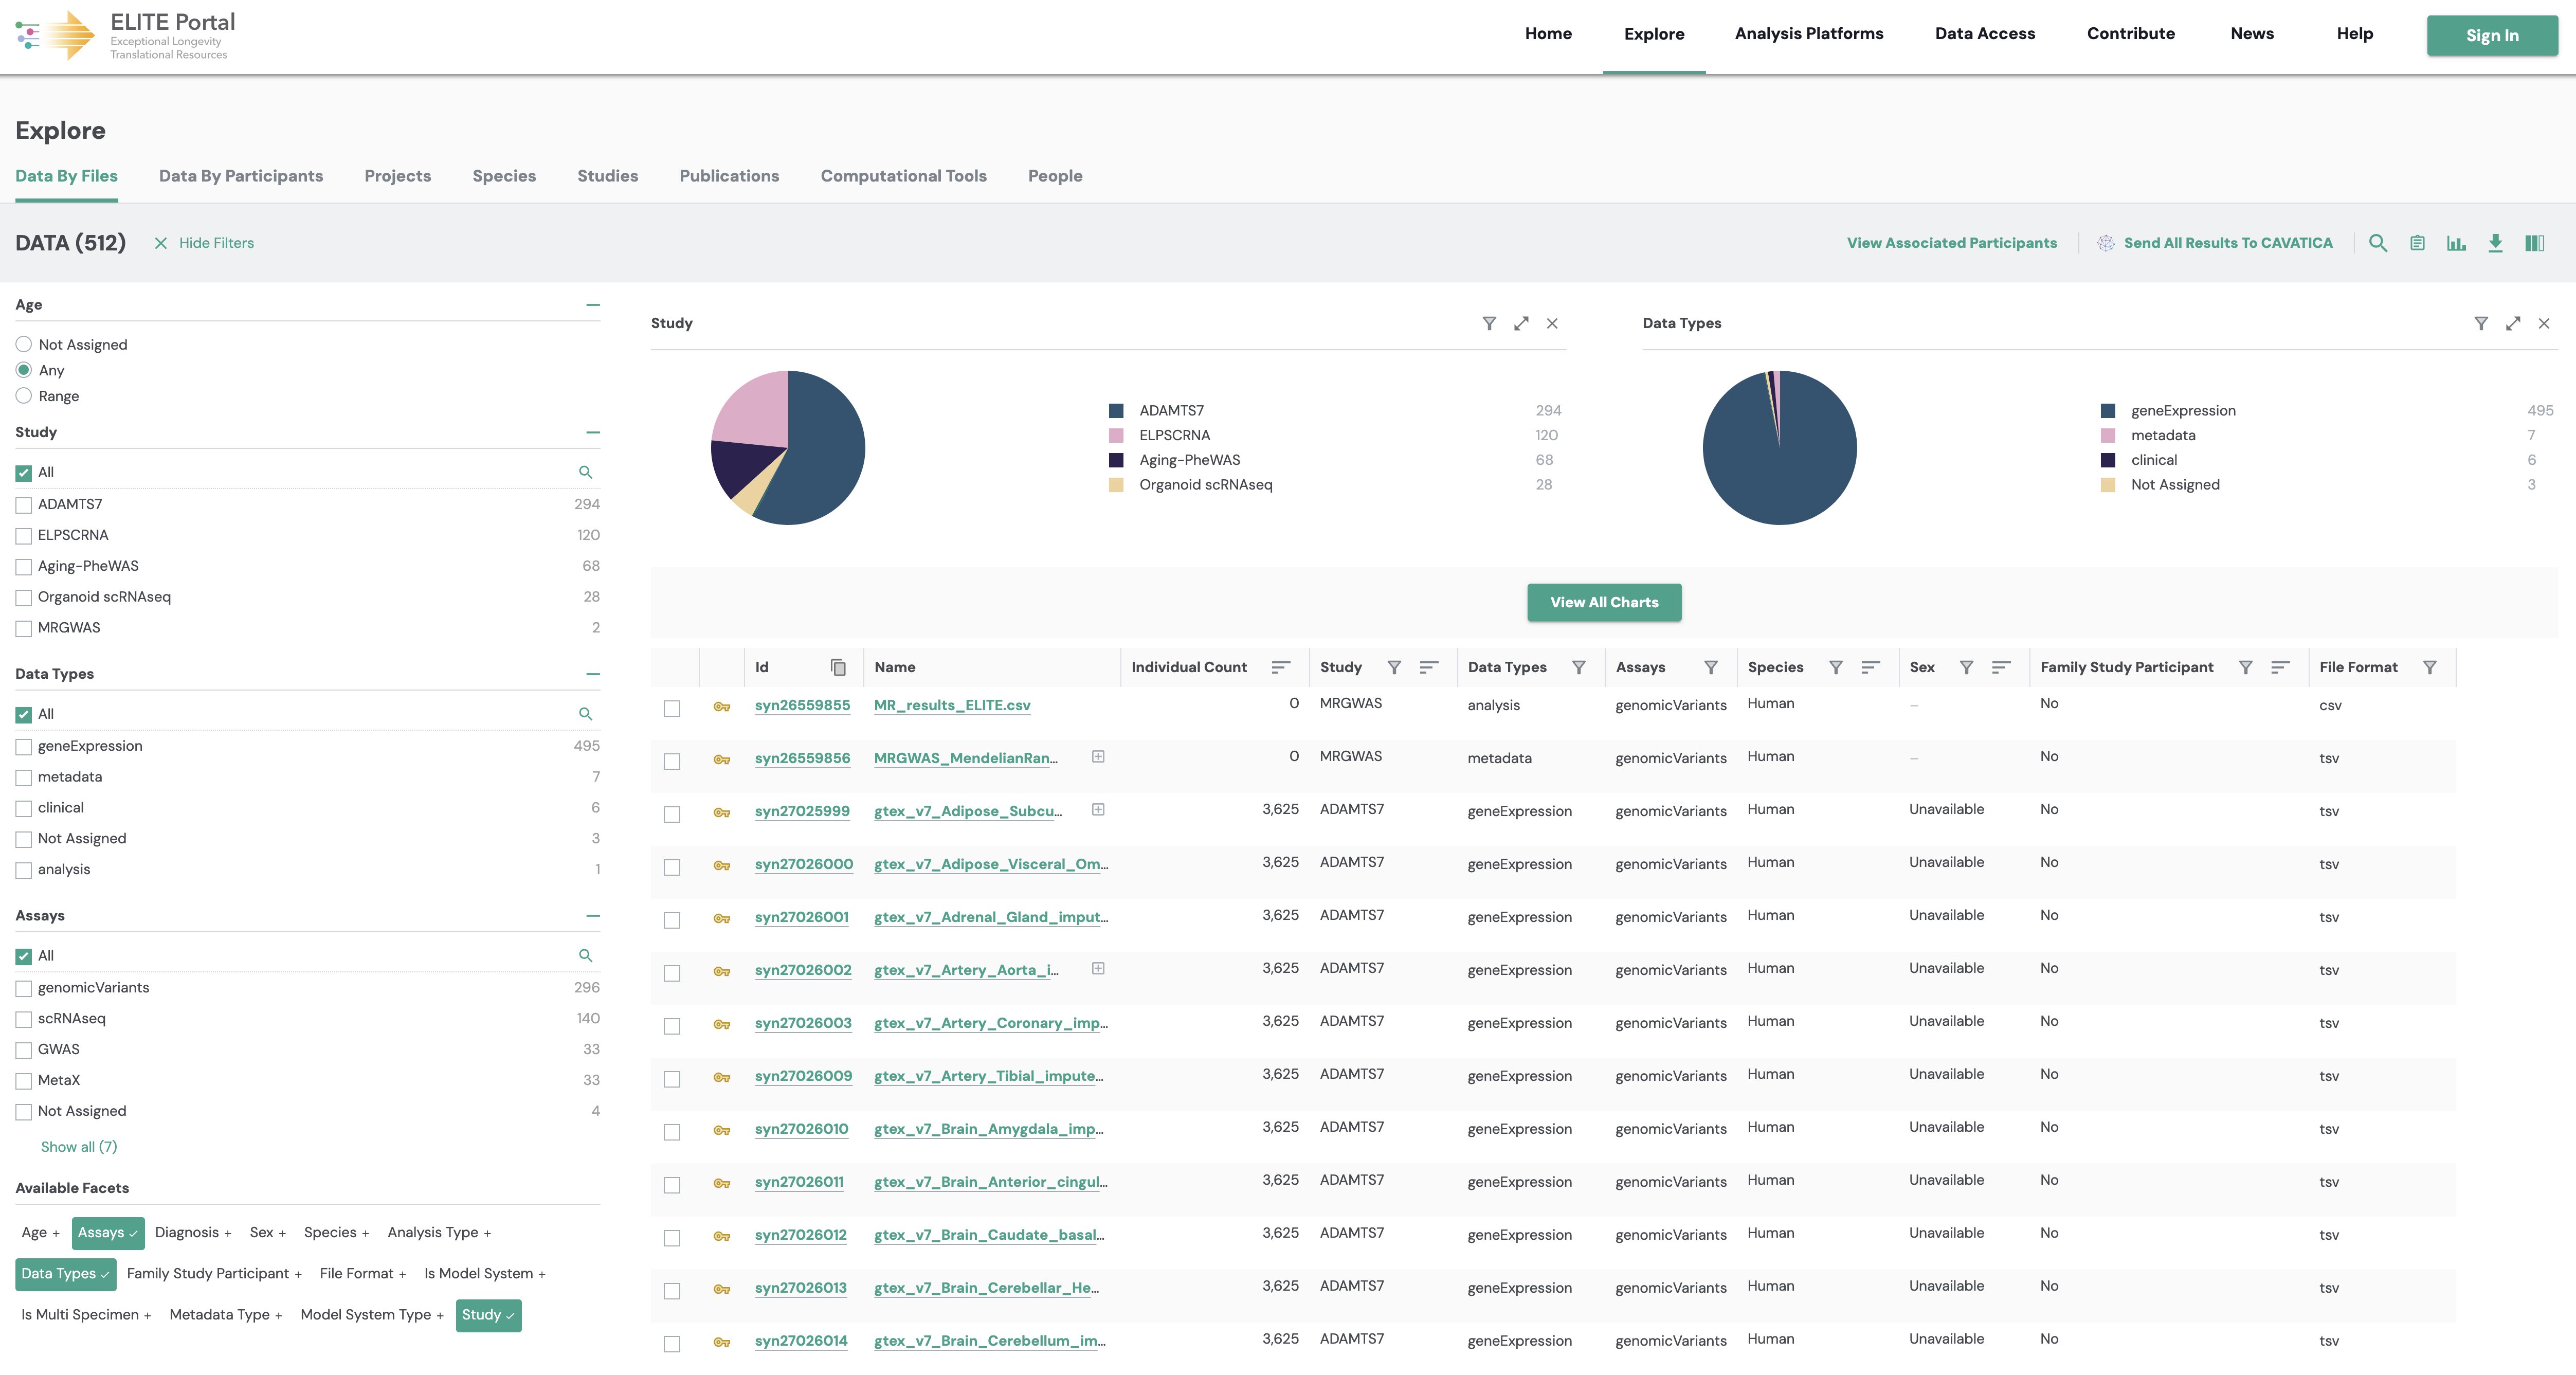Check the metadata data type checkbox
The width and height of the screenshot is (2576, 1375).
coord(24,778)
